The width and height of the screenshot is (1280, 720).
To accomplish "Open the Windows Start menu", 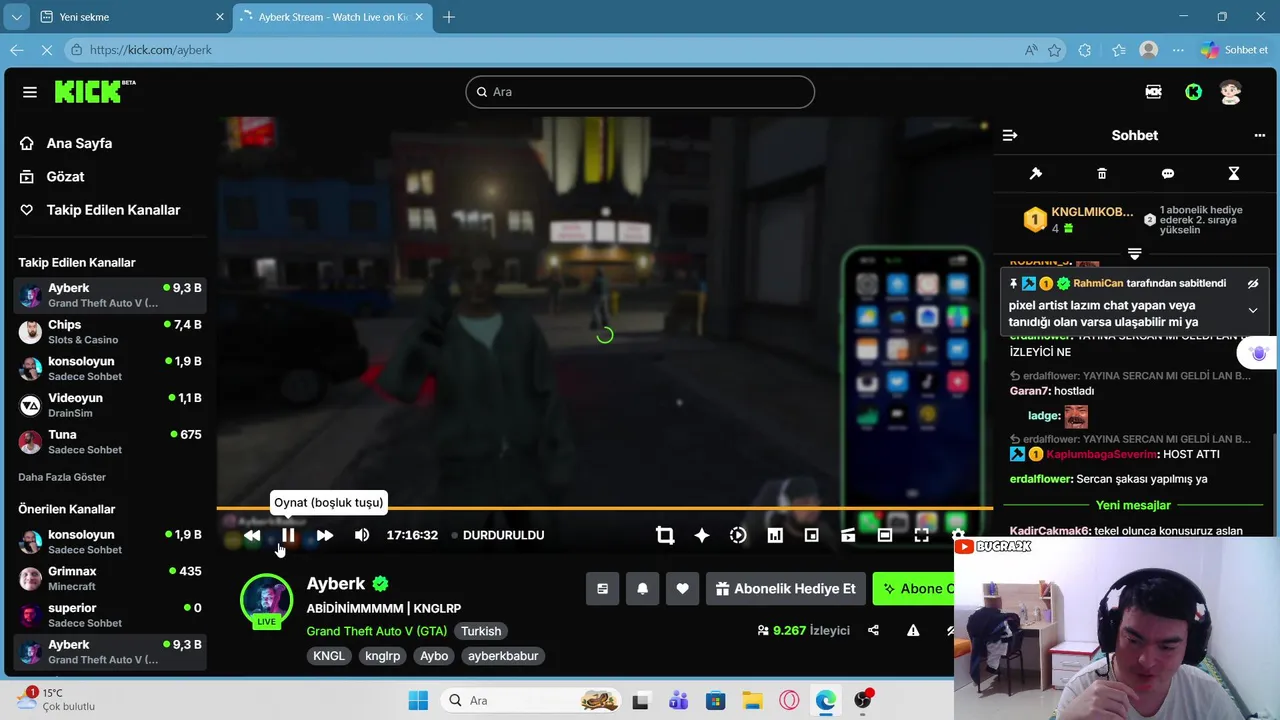I will coord(418,700).
